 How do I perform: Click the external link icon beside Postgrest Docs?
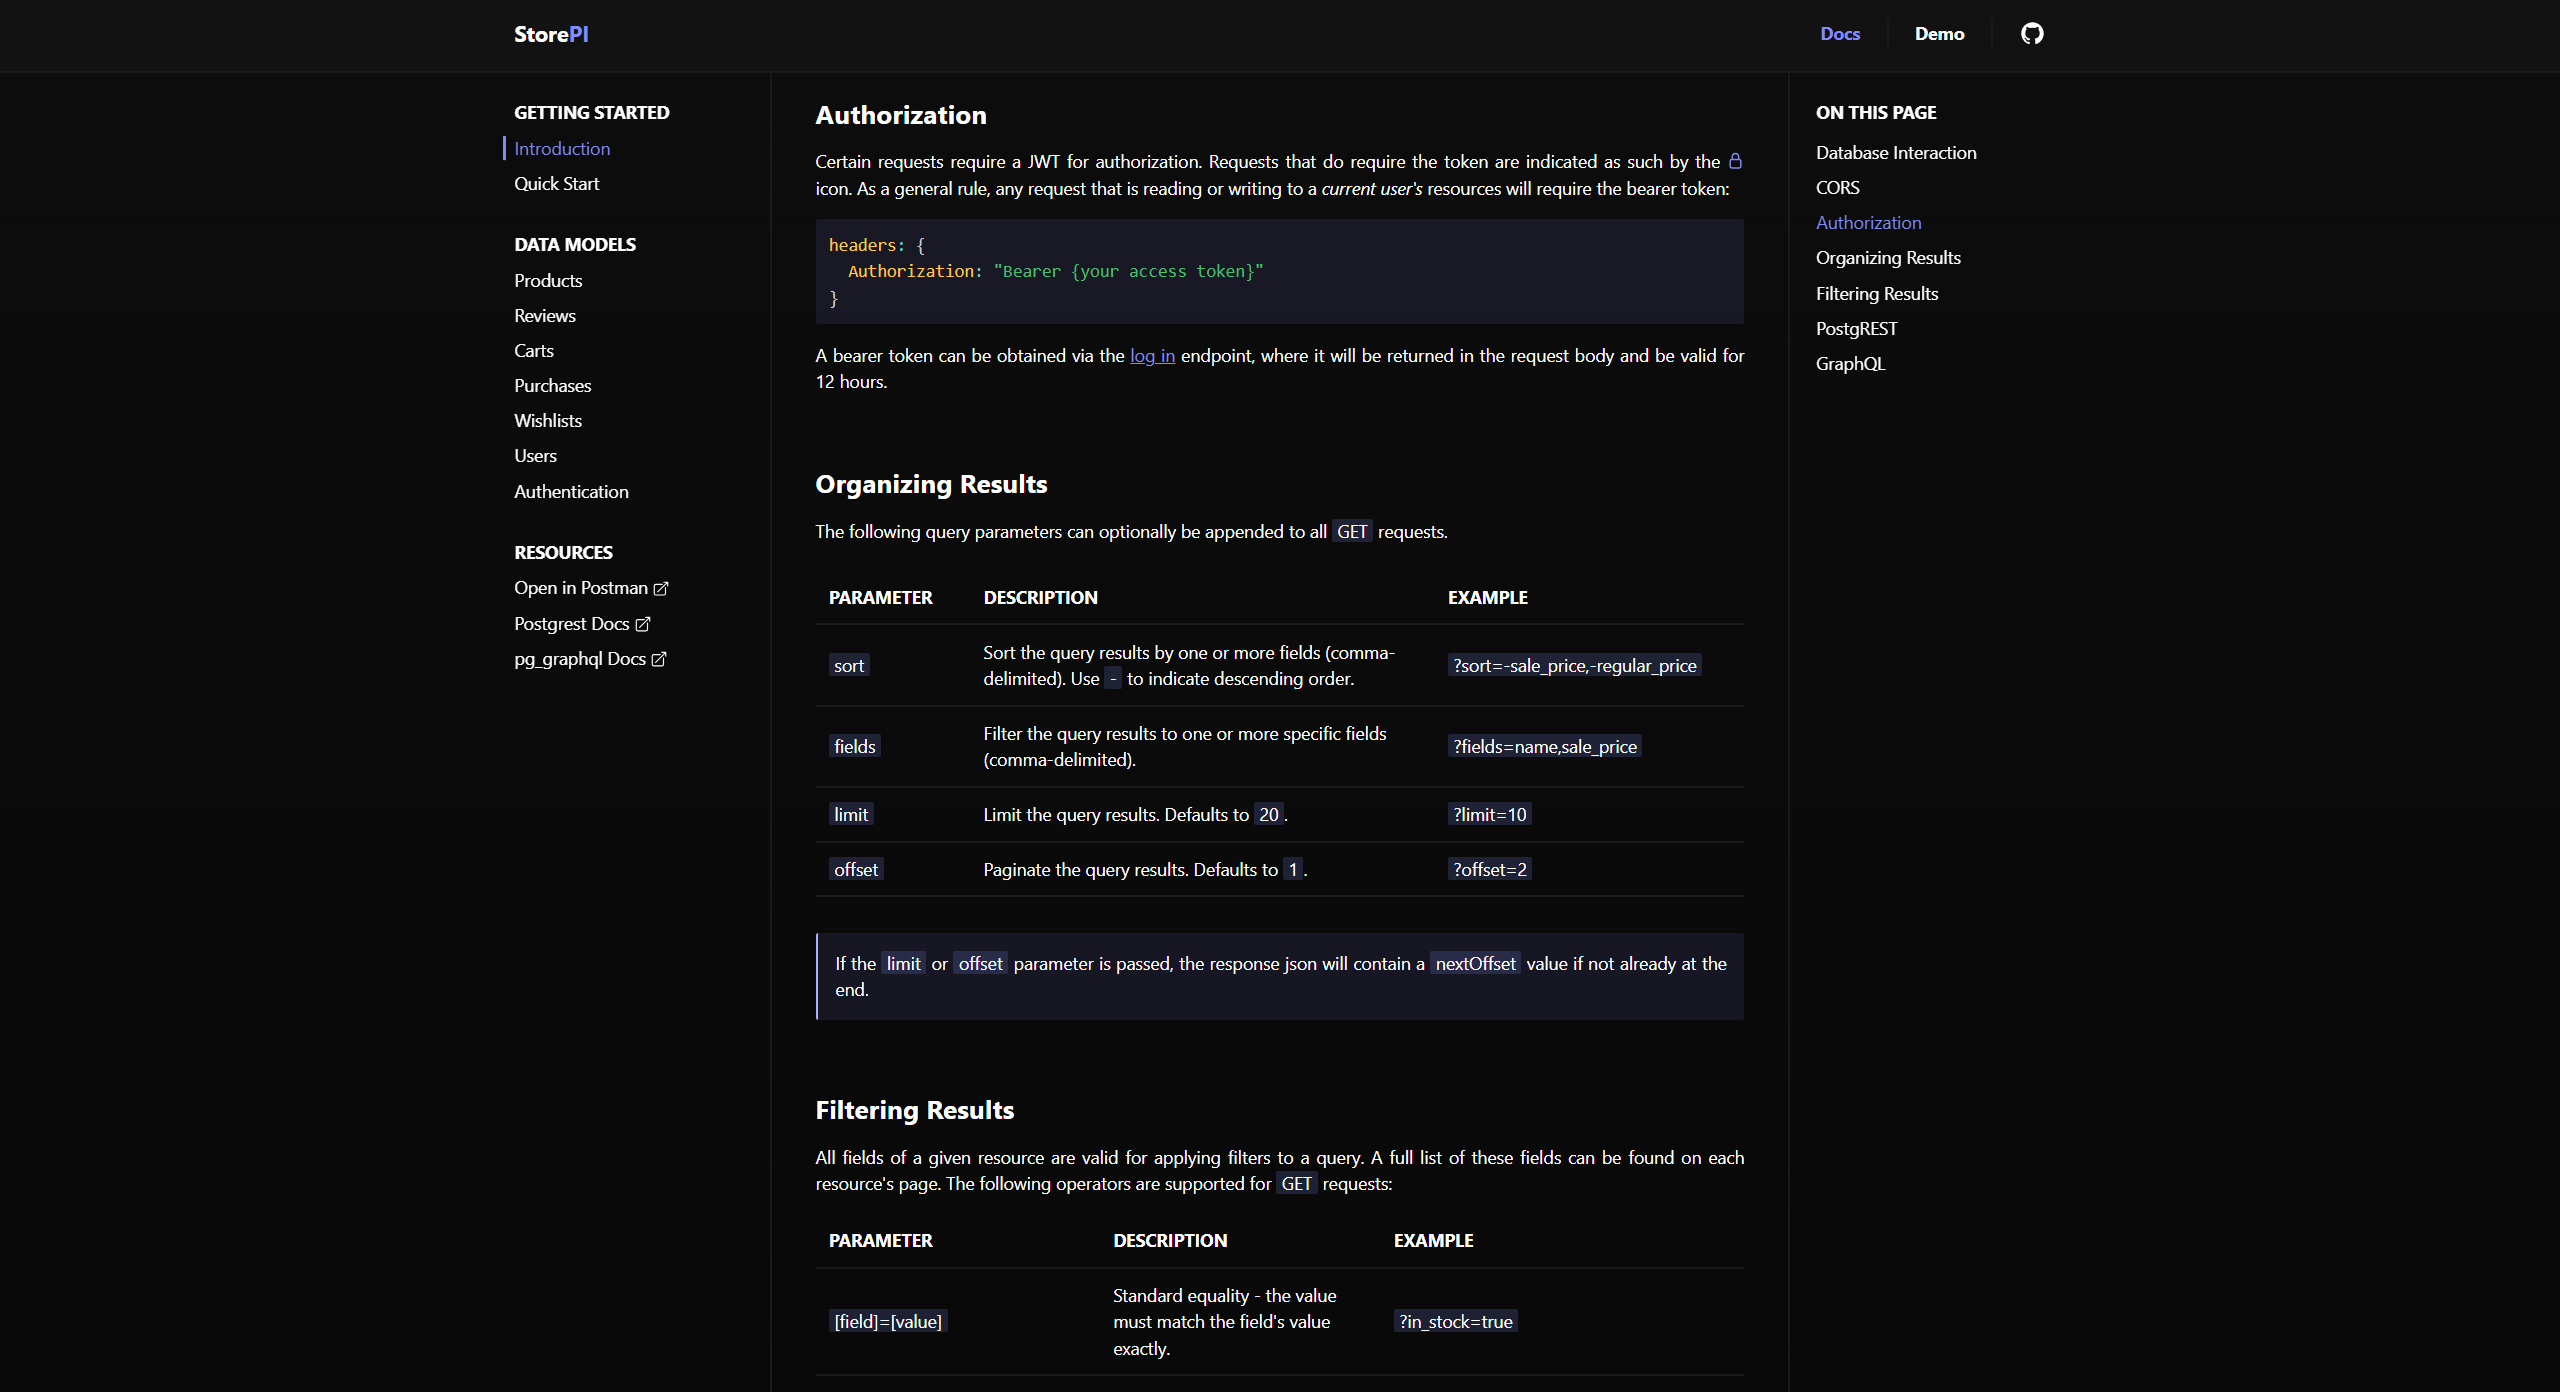pos(643,623)
